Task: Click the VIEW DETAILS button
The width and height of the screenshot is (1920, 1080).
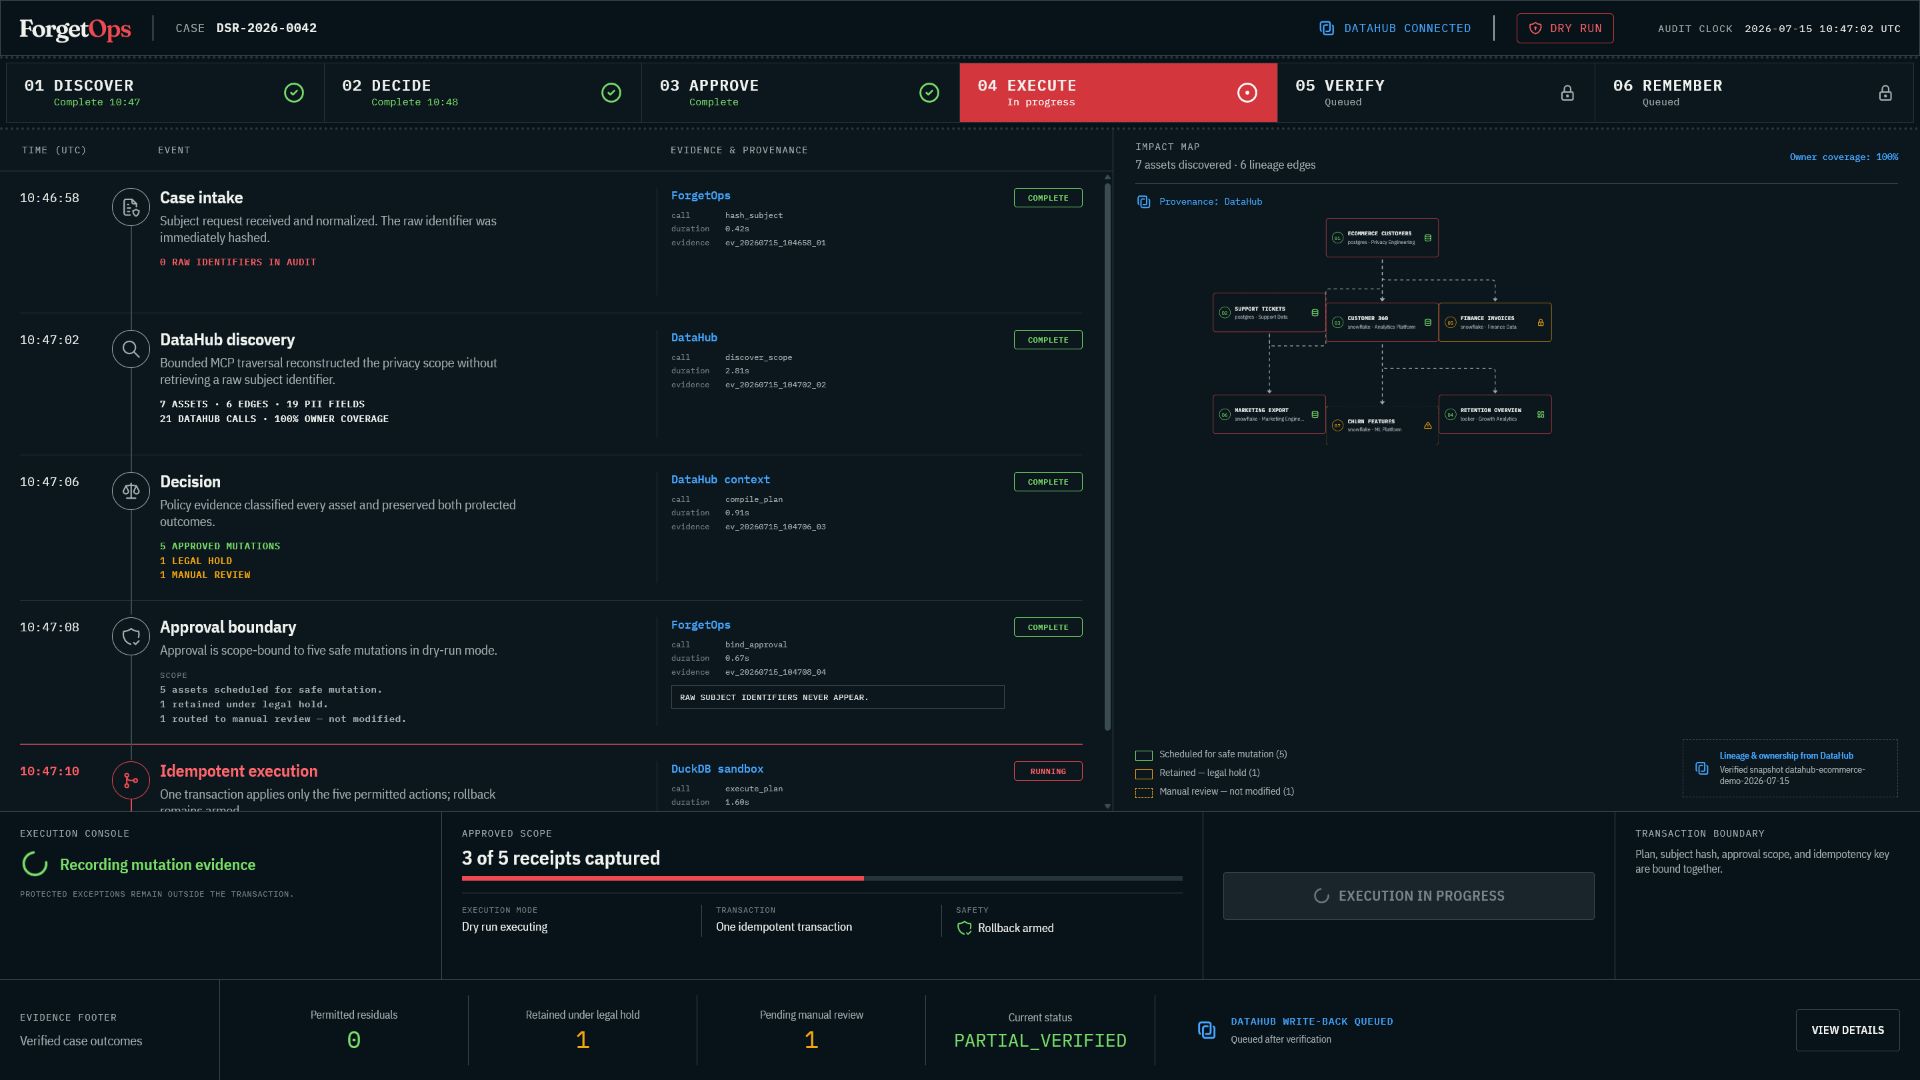Action: point(1847,1030)
